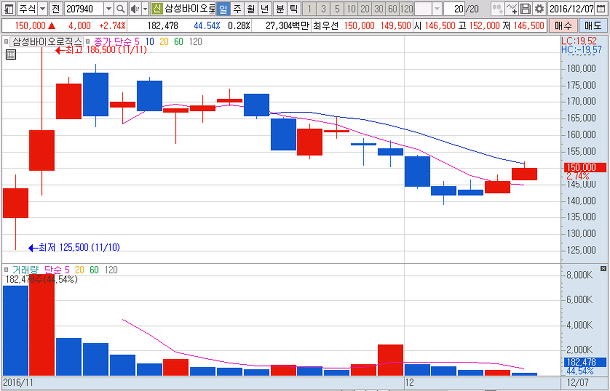
Task: Click the green 신 badge icon
Action: coord(156,8)
